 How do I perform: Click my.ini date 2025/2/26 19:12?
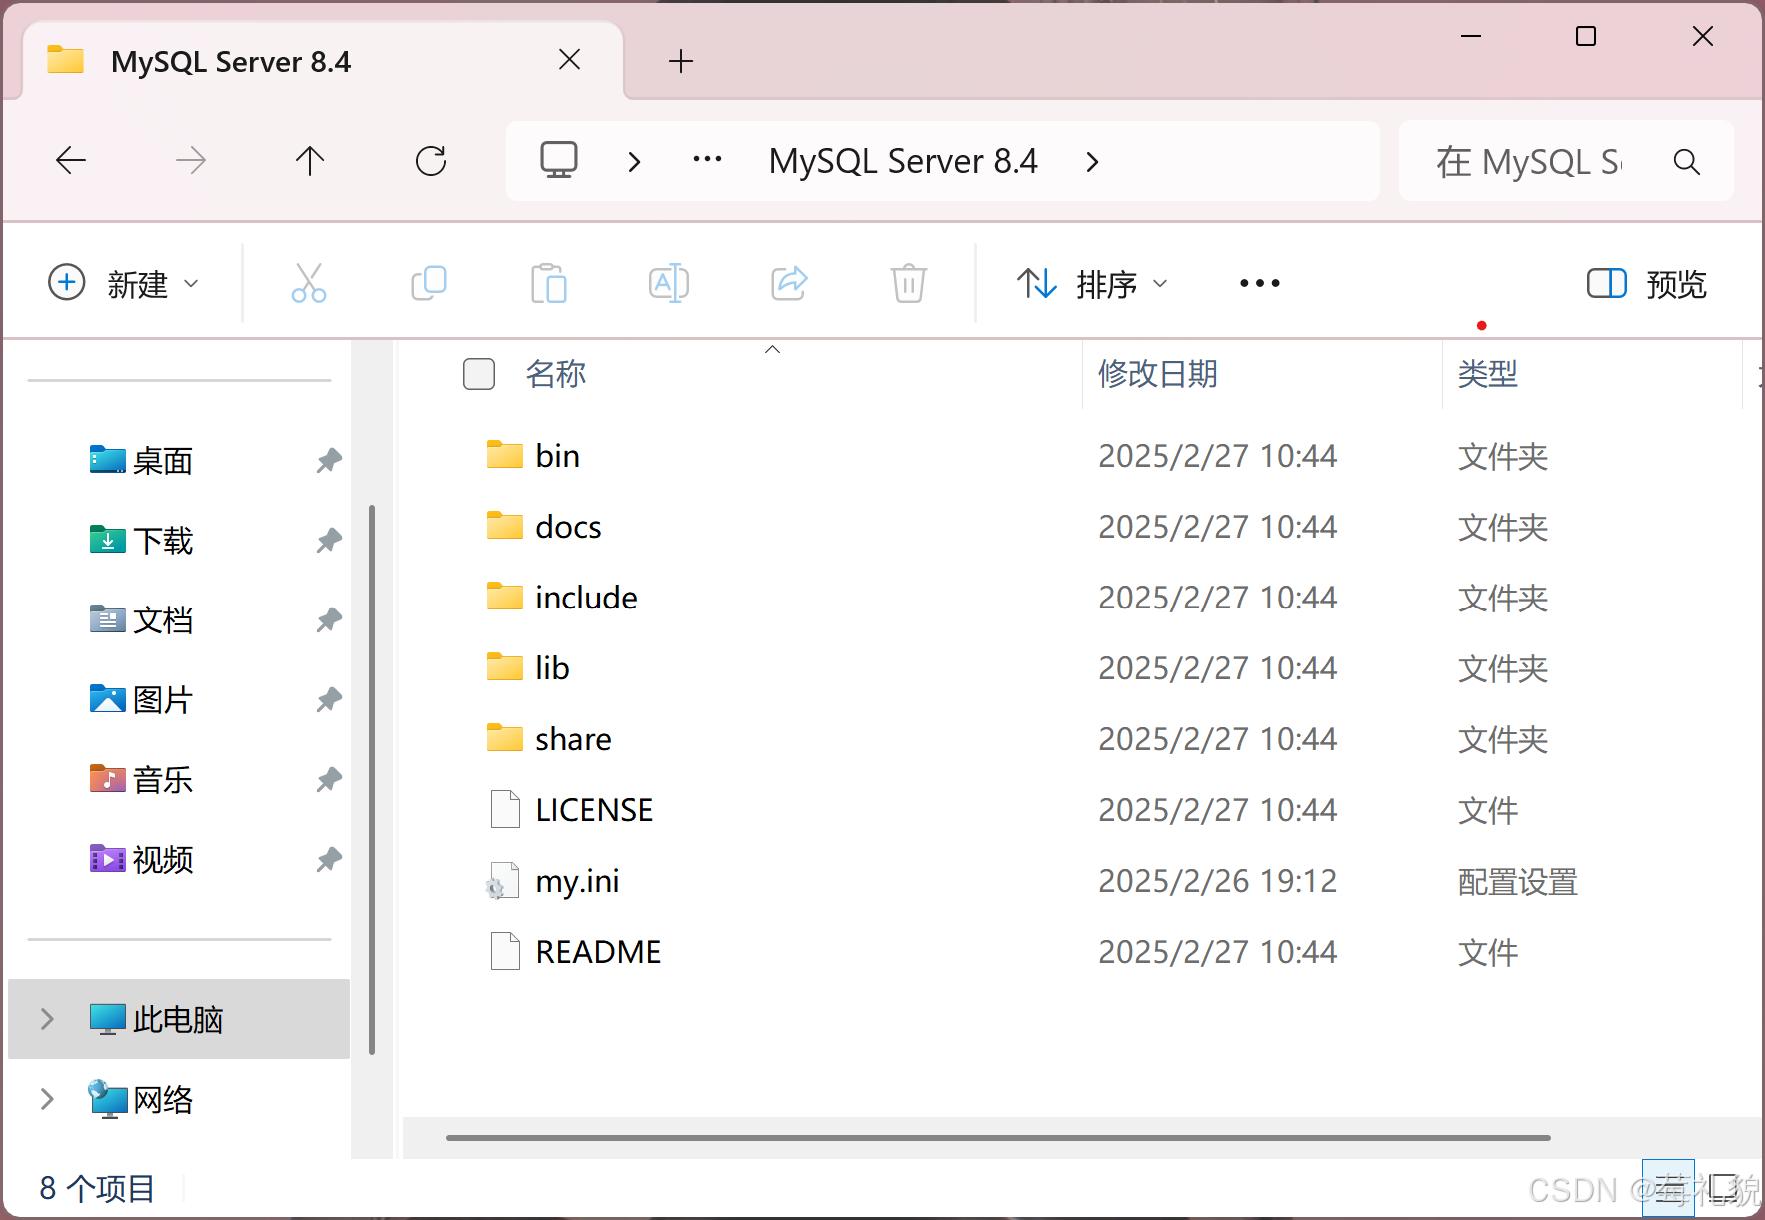point(1218,881)
